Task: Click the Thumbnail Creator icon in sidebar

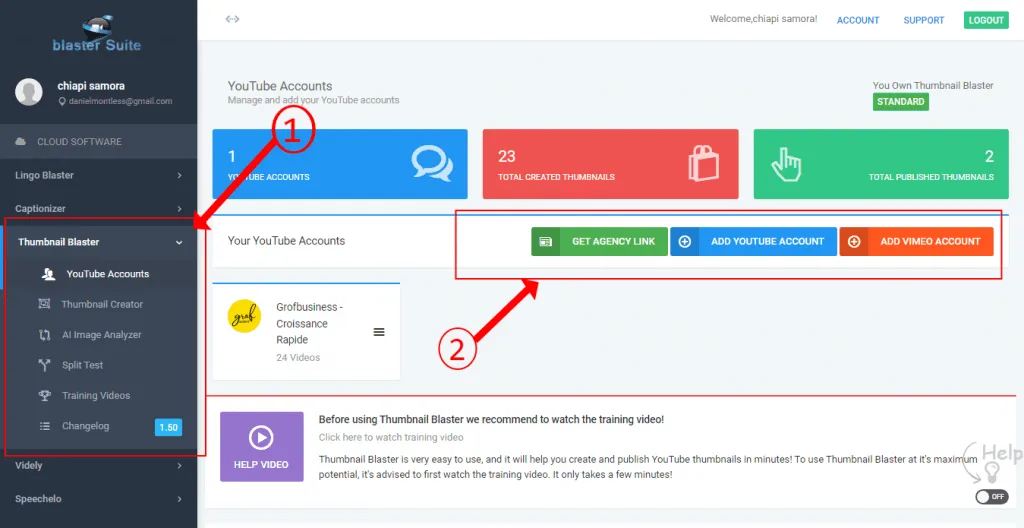Action: (44, 304)
